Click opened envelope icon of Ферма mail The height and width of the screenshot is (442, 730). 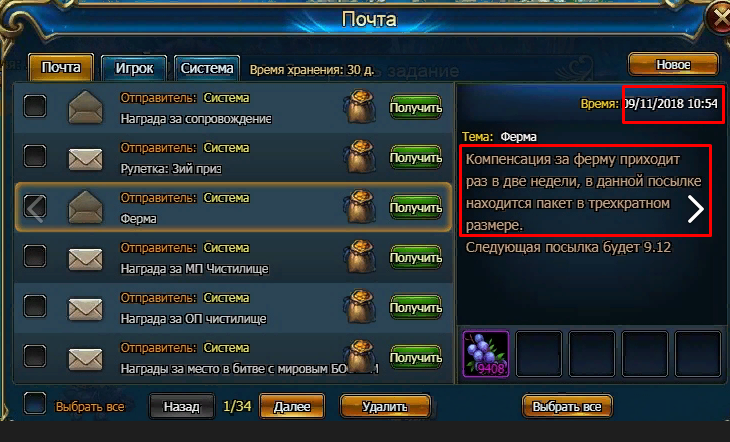click(x=85, y=207)
